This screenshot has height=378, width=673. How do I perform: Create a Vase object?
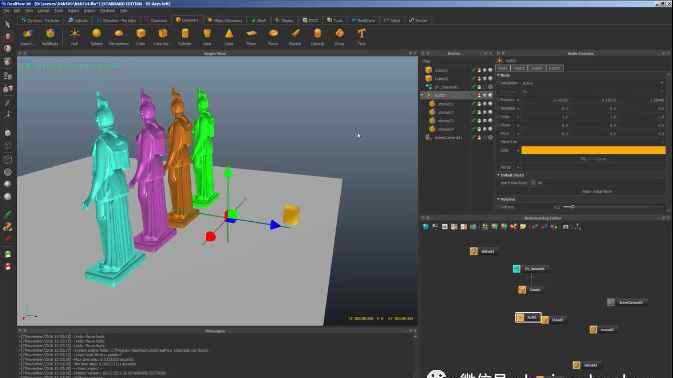point(207,36)
